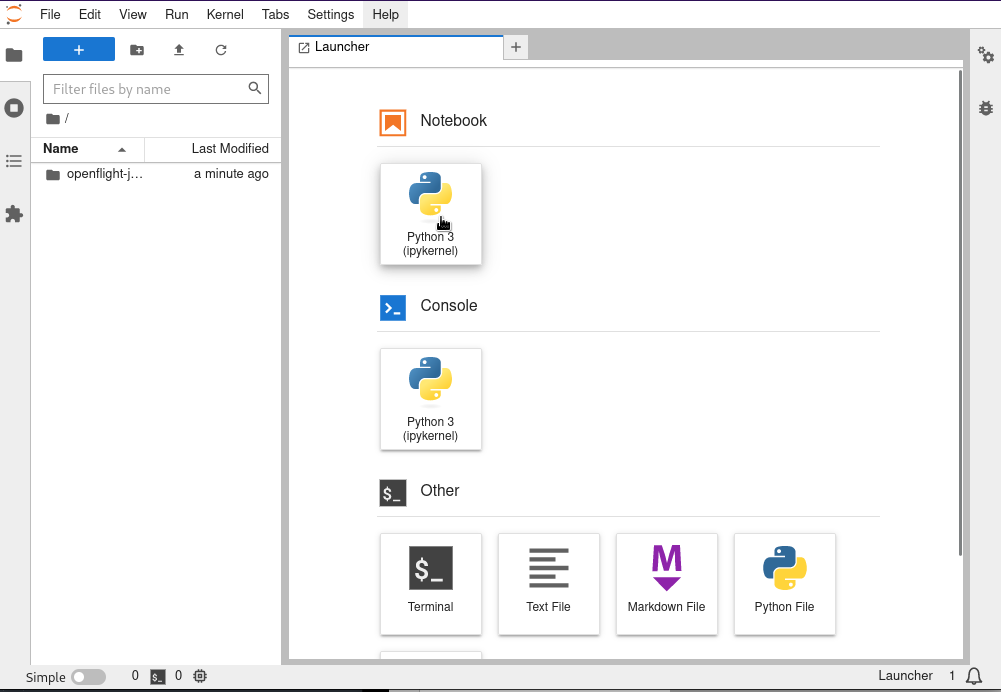Open a new Terminal from the launcher
Screen dimensions: 1001x692
coord(430,584)
